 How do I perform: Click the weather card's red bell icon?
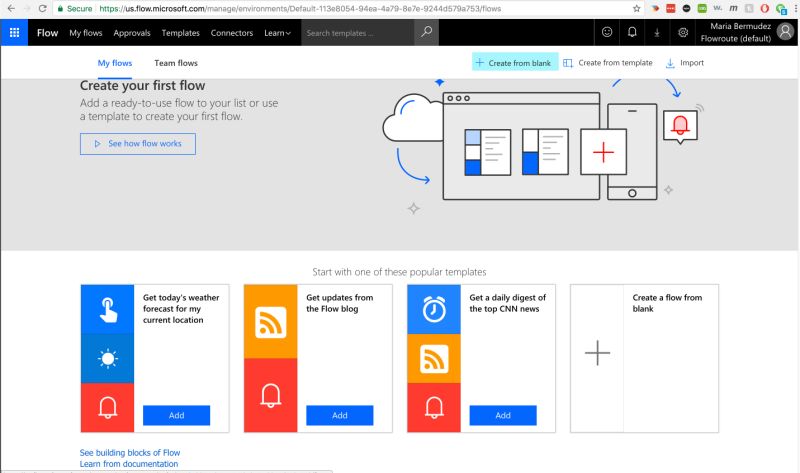pyautogui.click(x=108, y=408)
